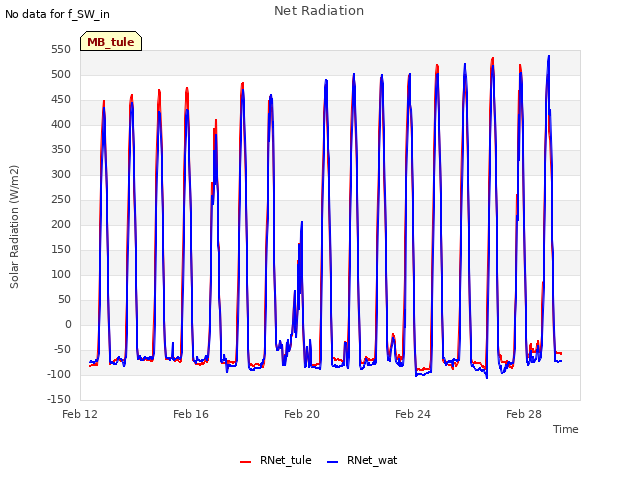Viewport: 640px width, 480px height.
Task: Click the red RNet_tule legend swatch
Action: (245, 462)
